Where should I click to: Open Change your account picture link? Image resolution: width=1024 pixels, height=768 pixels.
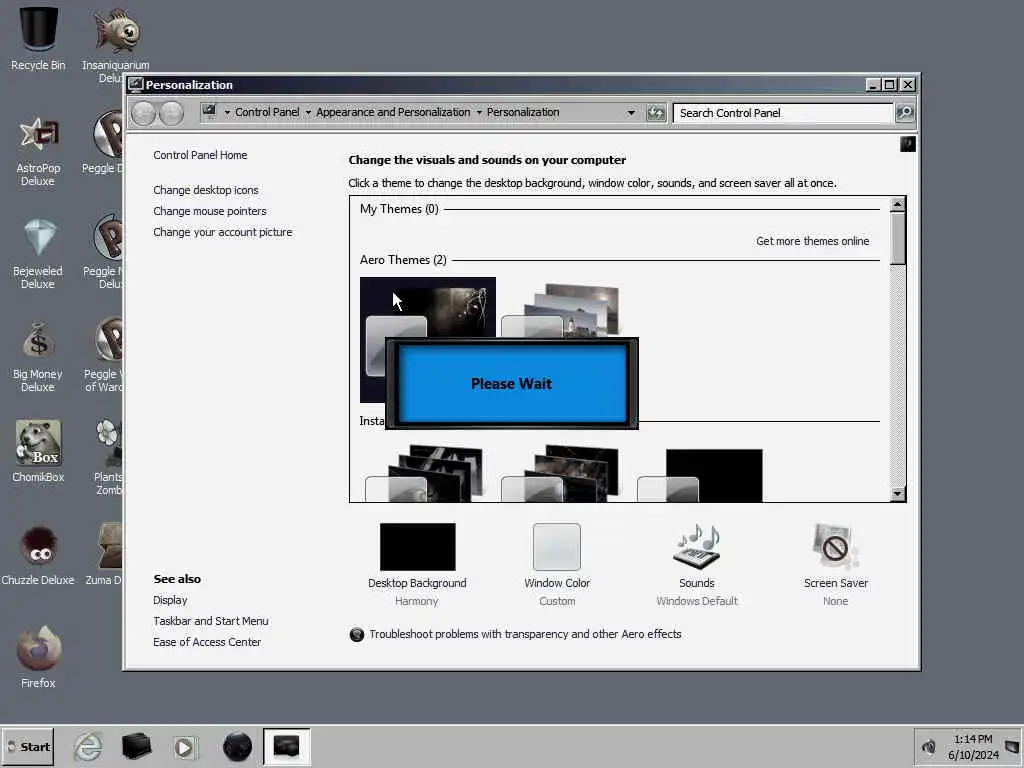[223, 232]
